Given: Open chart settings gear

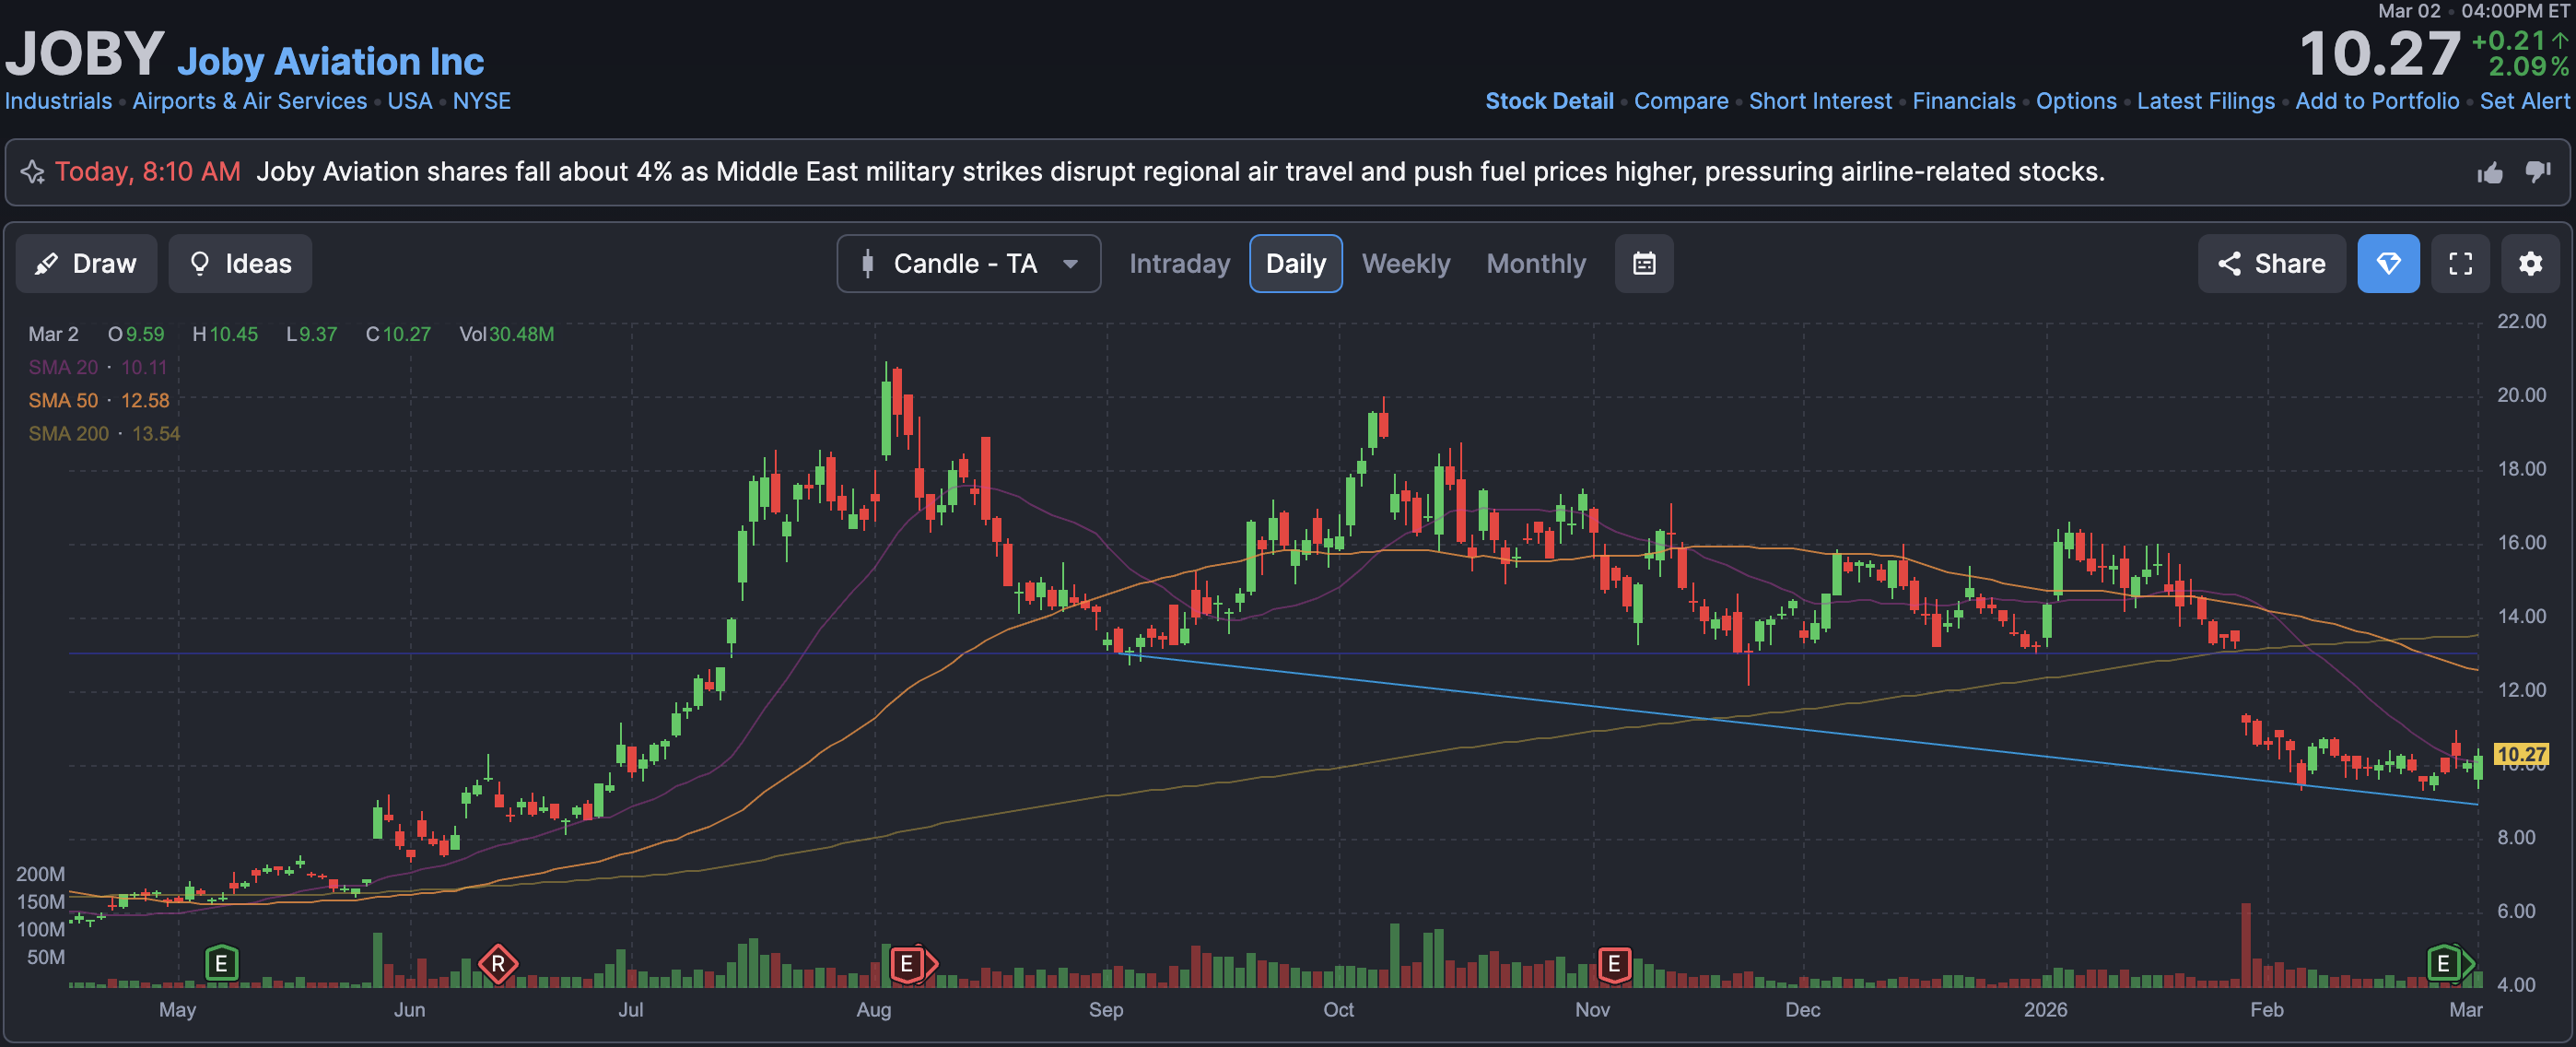Looking at the screenshot, I should click(2530, 264).
